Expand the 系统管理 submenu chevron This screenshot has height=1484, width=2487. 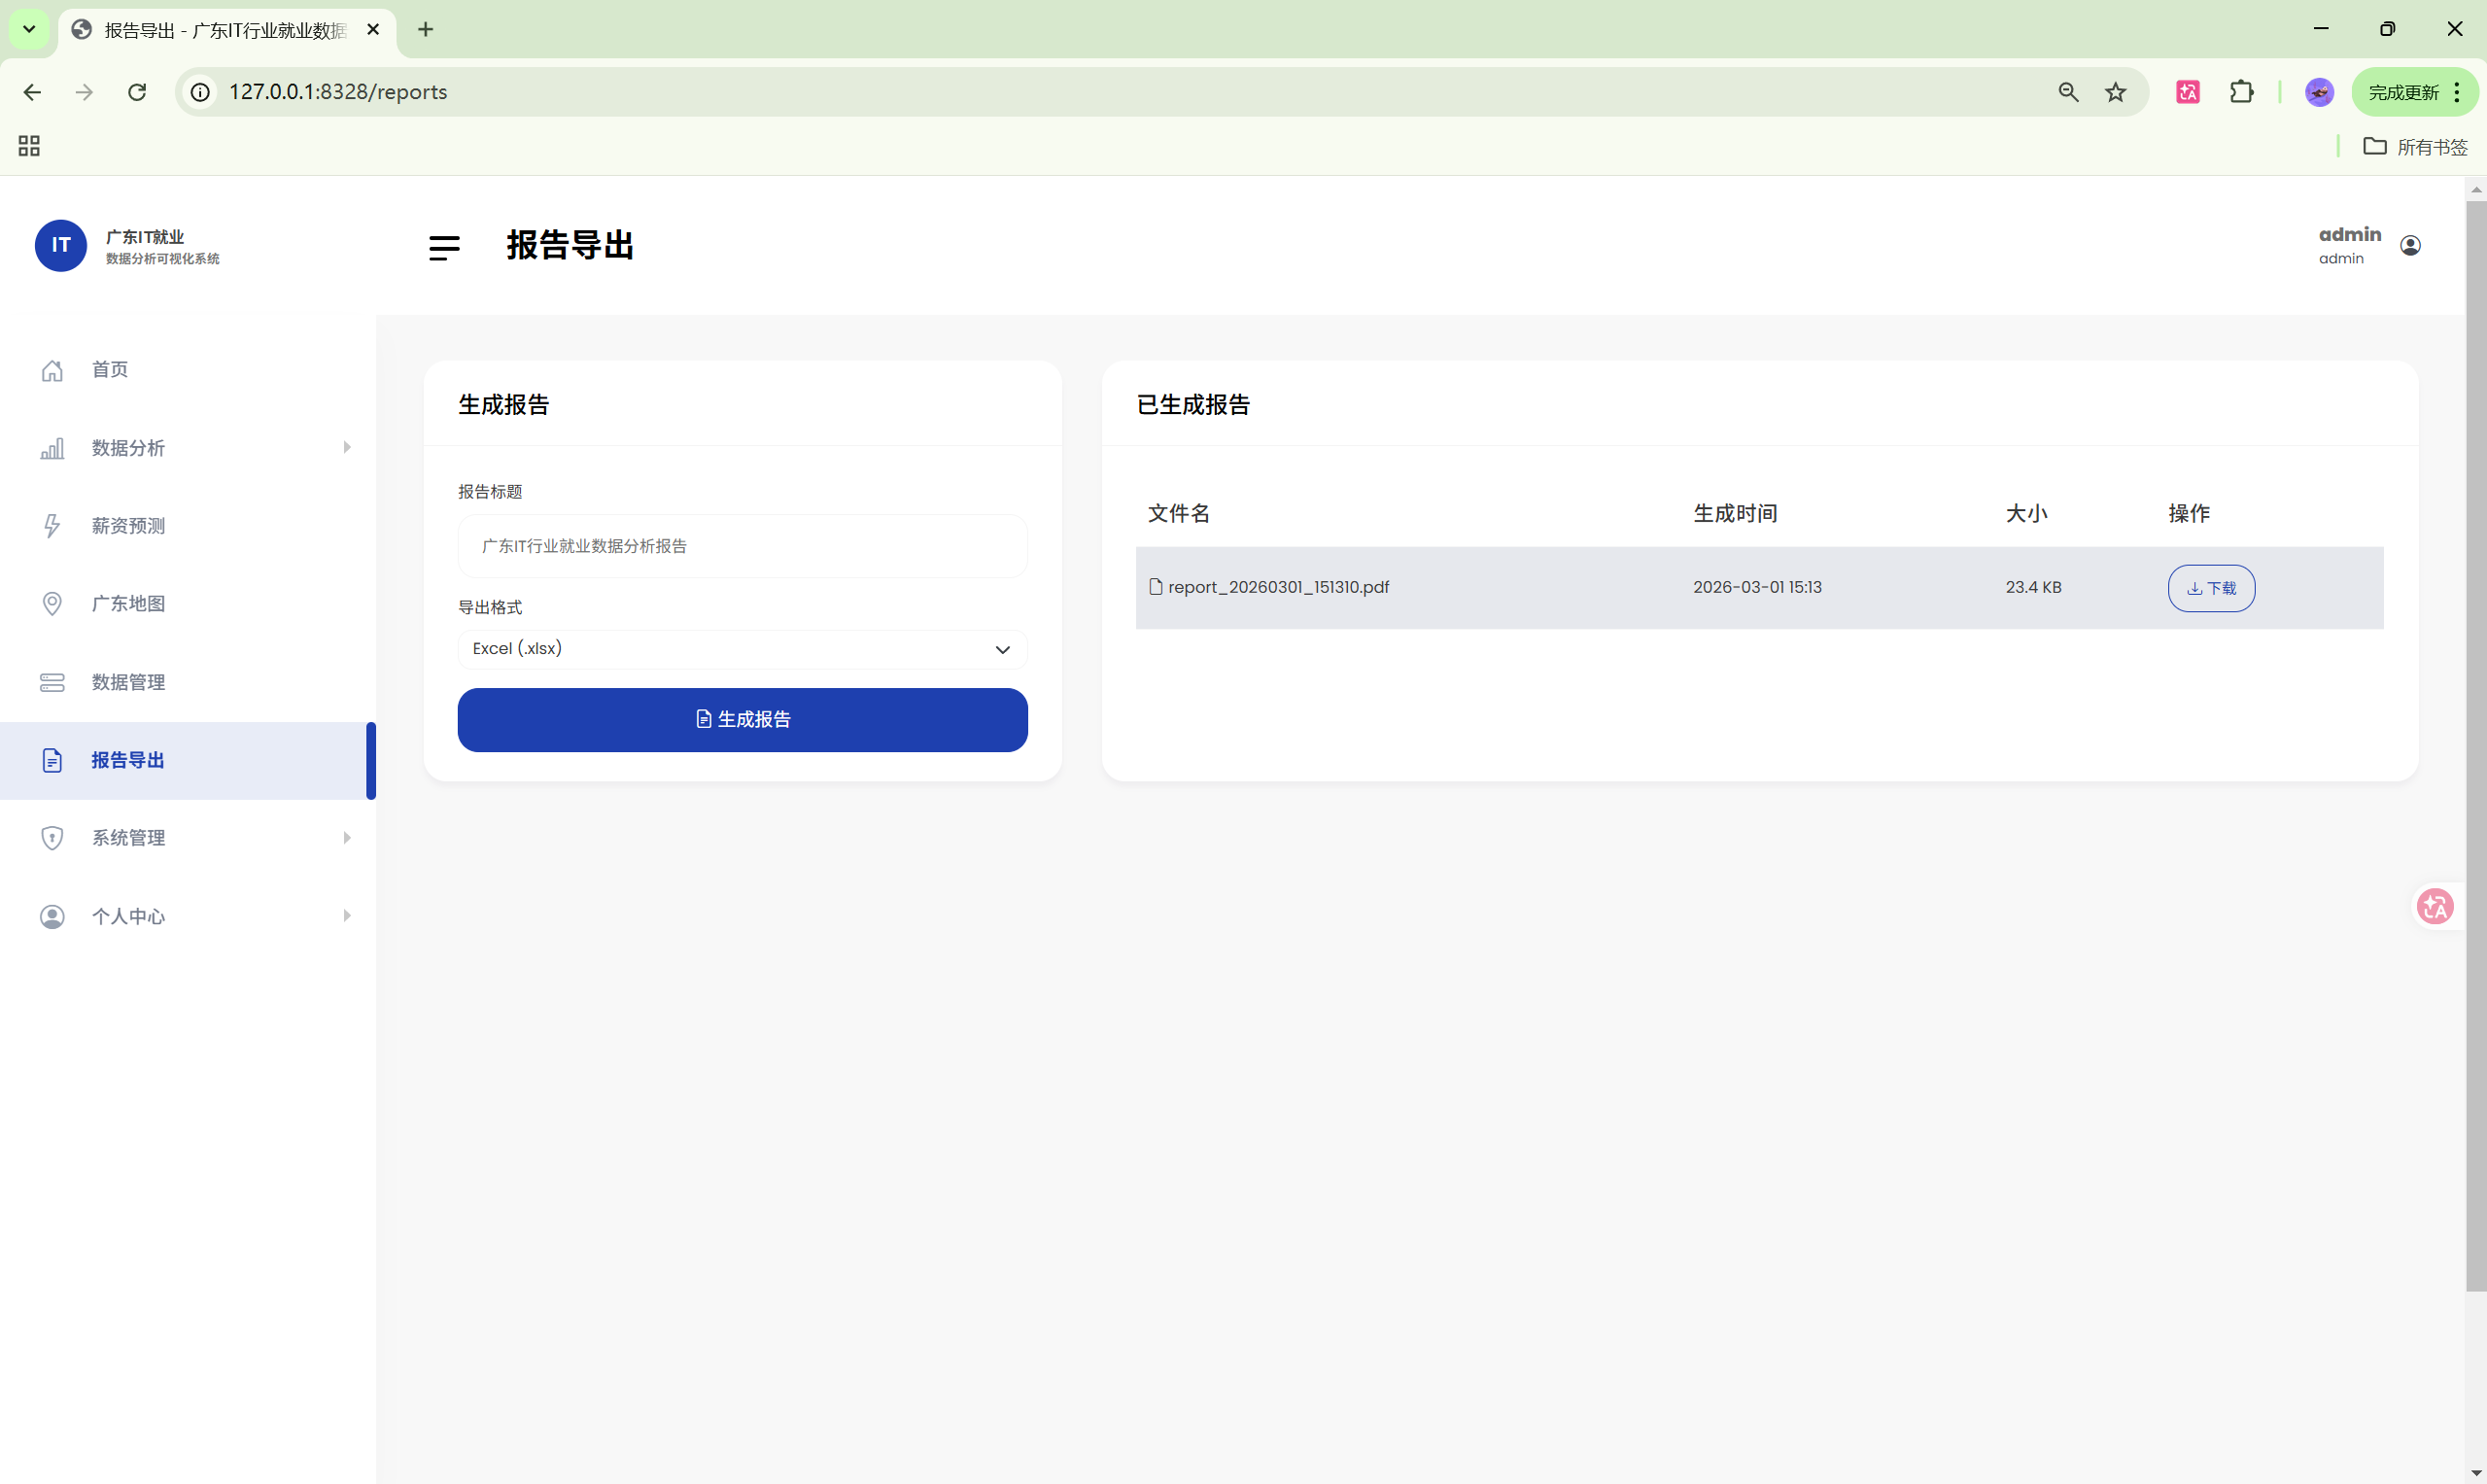(347, 838)
